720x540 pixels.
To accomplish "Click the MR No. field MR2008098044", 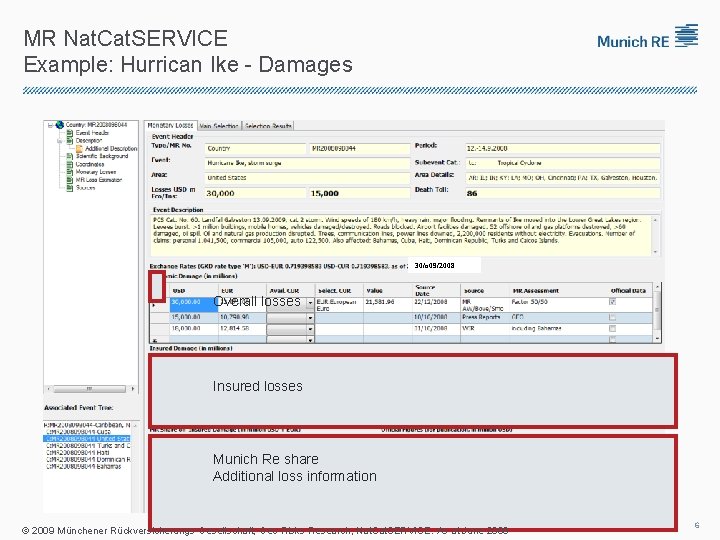I will point(360,148).
